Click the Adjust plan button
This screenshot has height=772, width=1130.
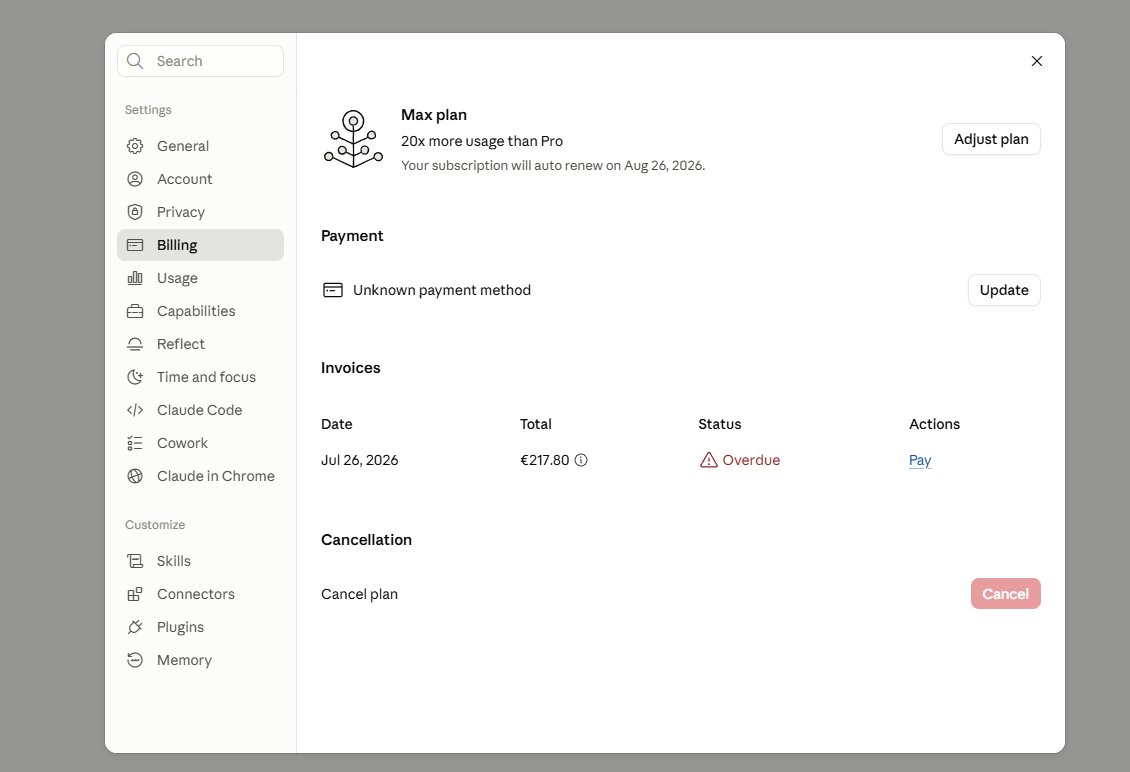pyautogui.click(x=991, y=139)
